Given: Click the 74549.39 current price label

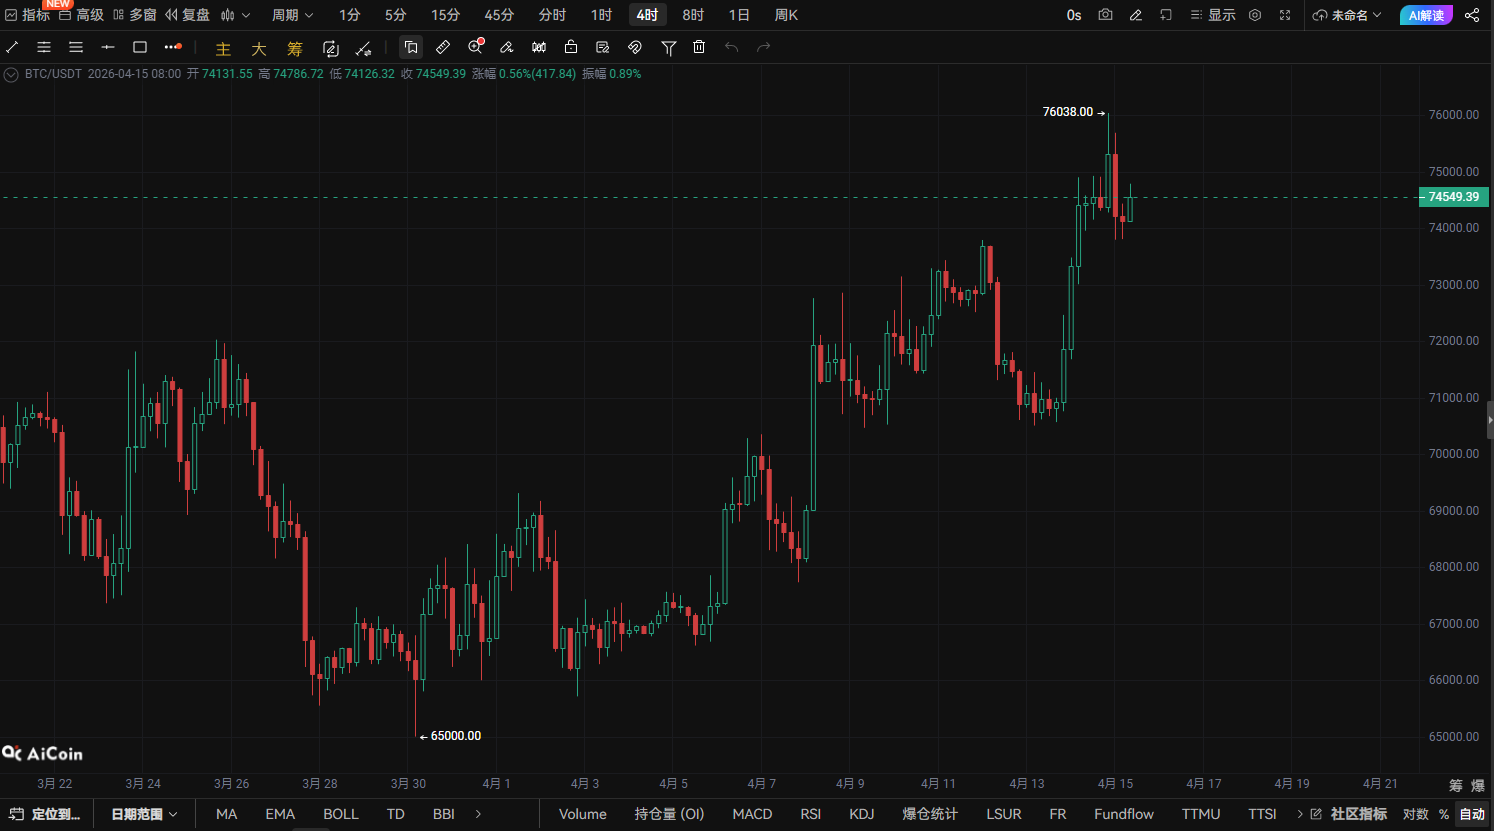Looking at the screenshot, I should click(x=1454, y=197).
